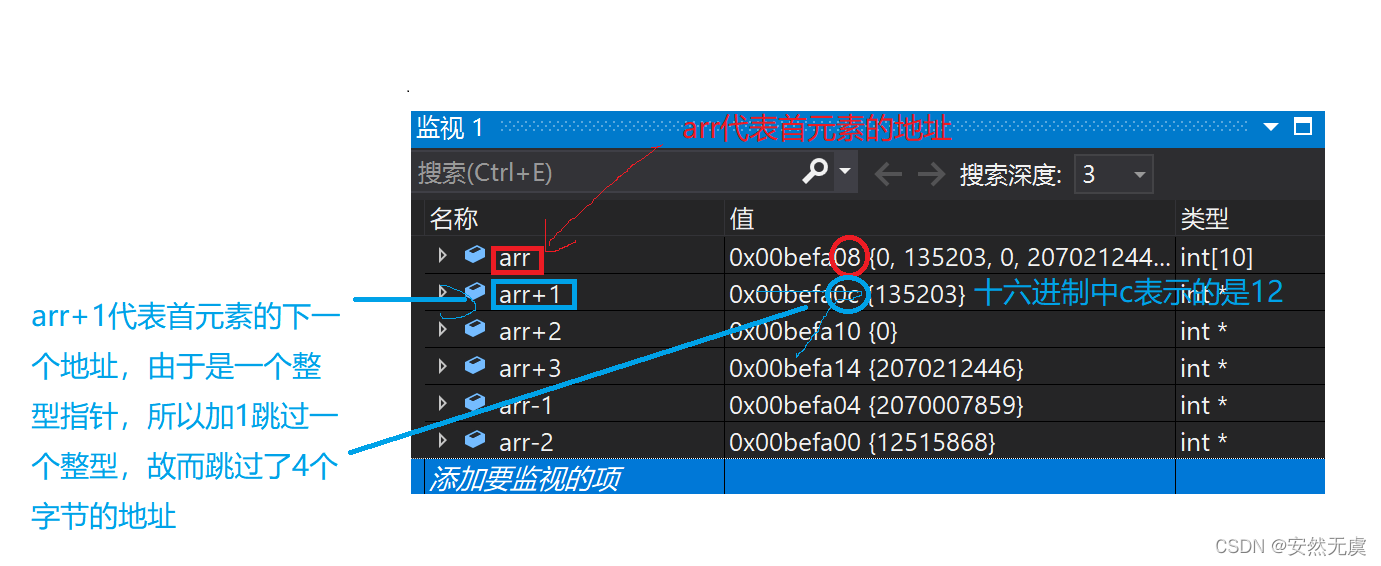Click the int * type of arr+3
This screenshot has width=1381, height=566.
click(x=1204, y=368)
